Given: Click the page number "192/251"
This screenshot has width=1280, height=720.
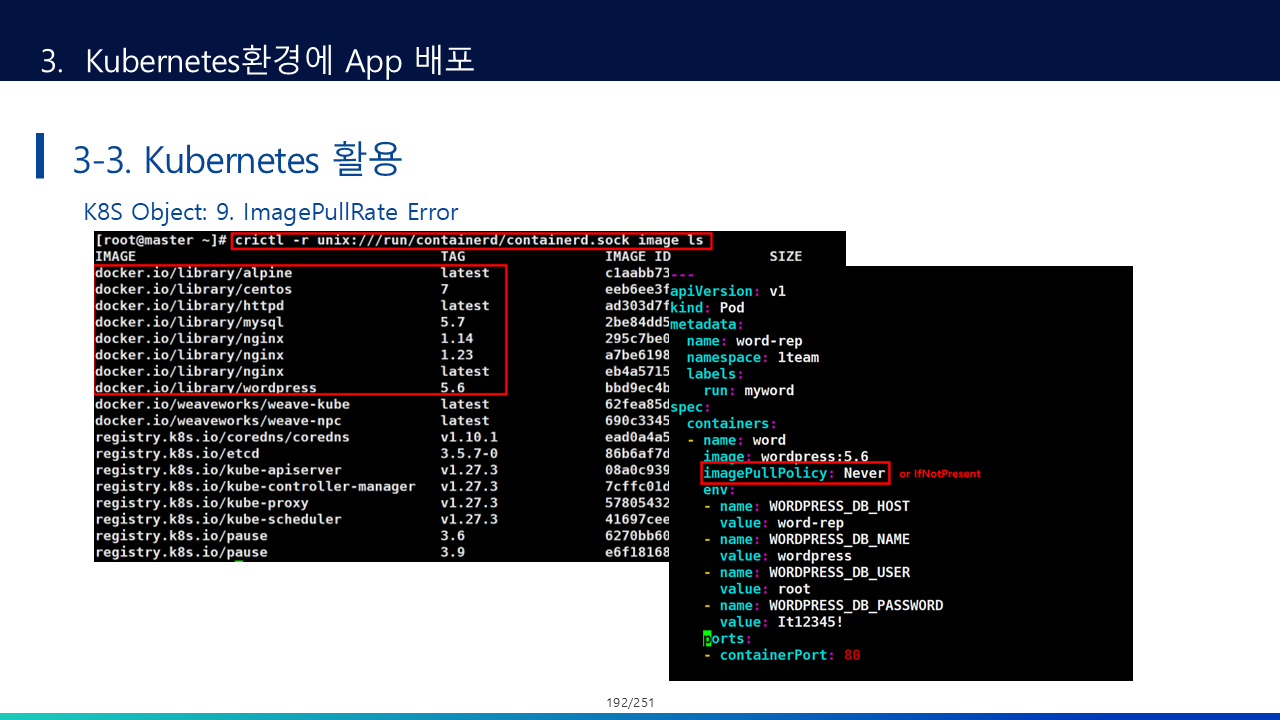Looking at the screenshot, I should (630, 703).
